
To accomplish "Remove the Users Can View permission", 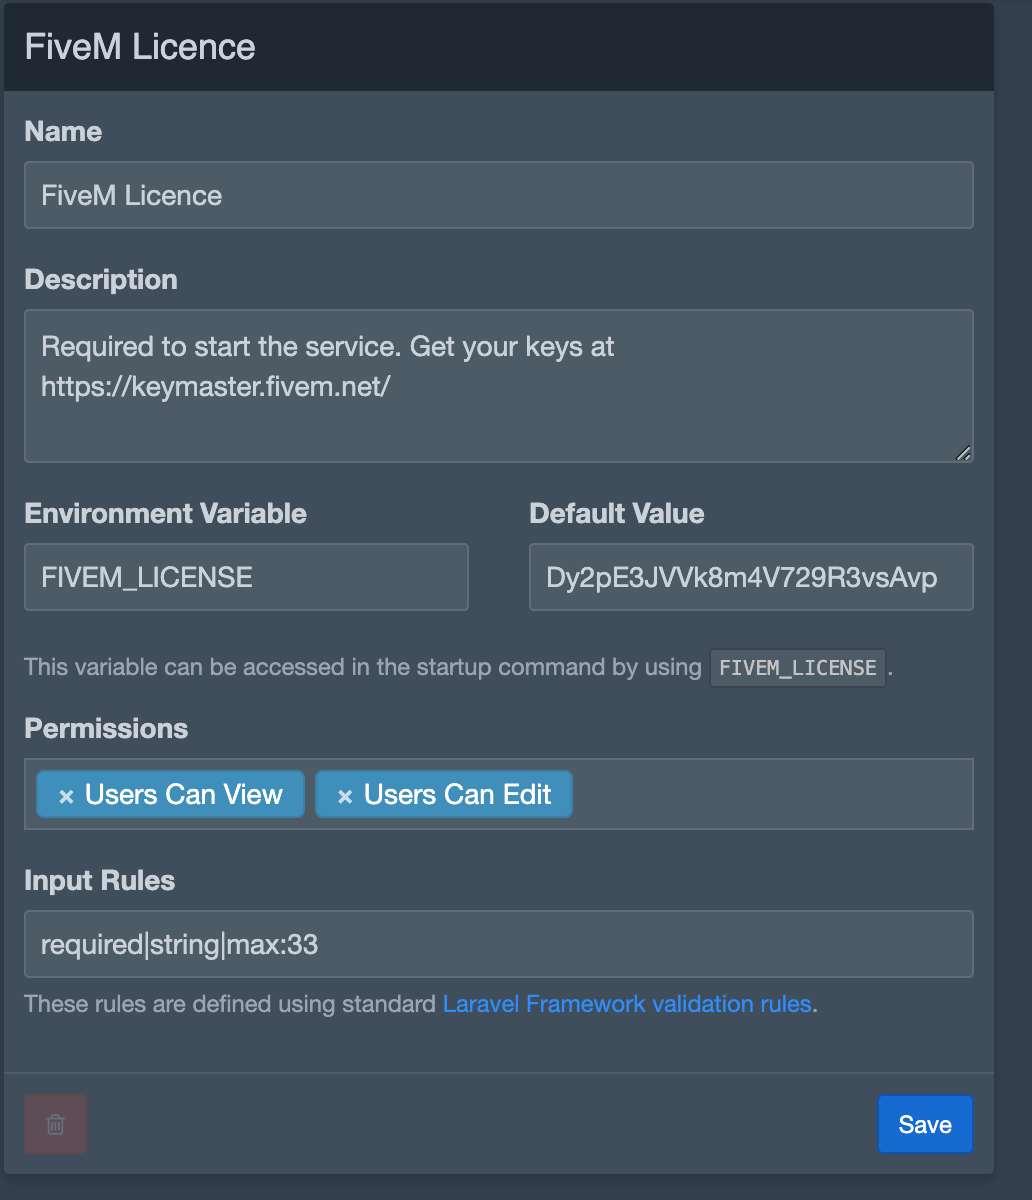I will point(66,796).
